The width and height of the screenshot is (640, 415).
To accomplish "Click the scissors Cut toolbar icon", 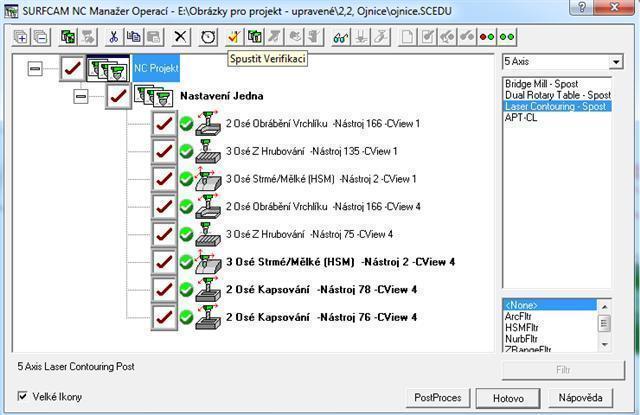I will click(113, 37).
